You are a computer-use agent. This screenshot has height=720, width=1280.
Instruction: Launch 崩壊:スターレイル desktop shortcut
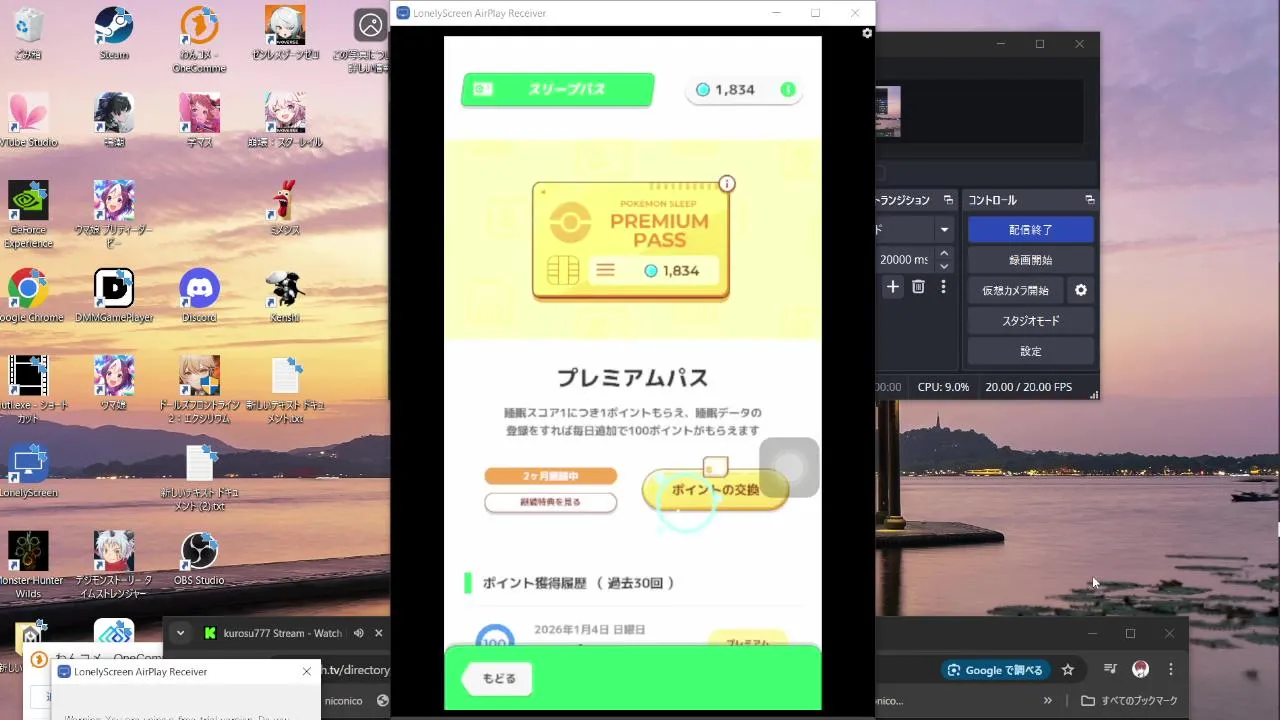[285, 119]
